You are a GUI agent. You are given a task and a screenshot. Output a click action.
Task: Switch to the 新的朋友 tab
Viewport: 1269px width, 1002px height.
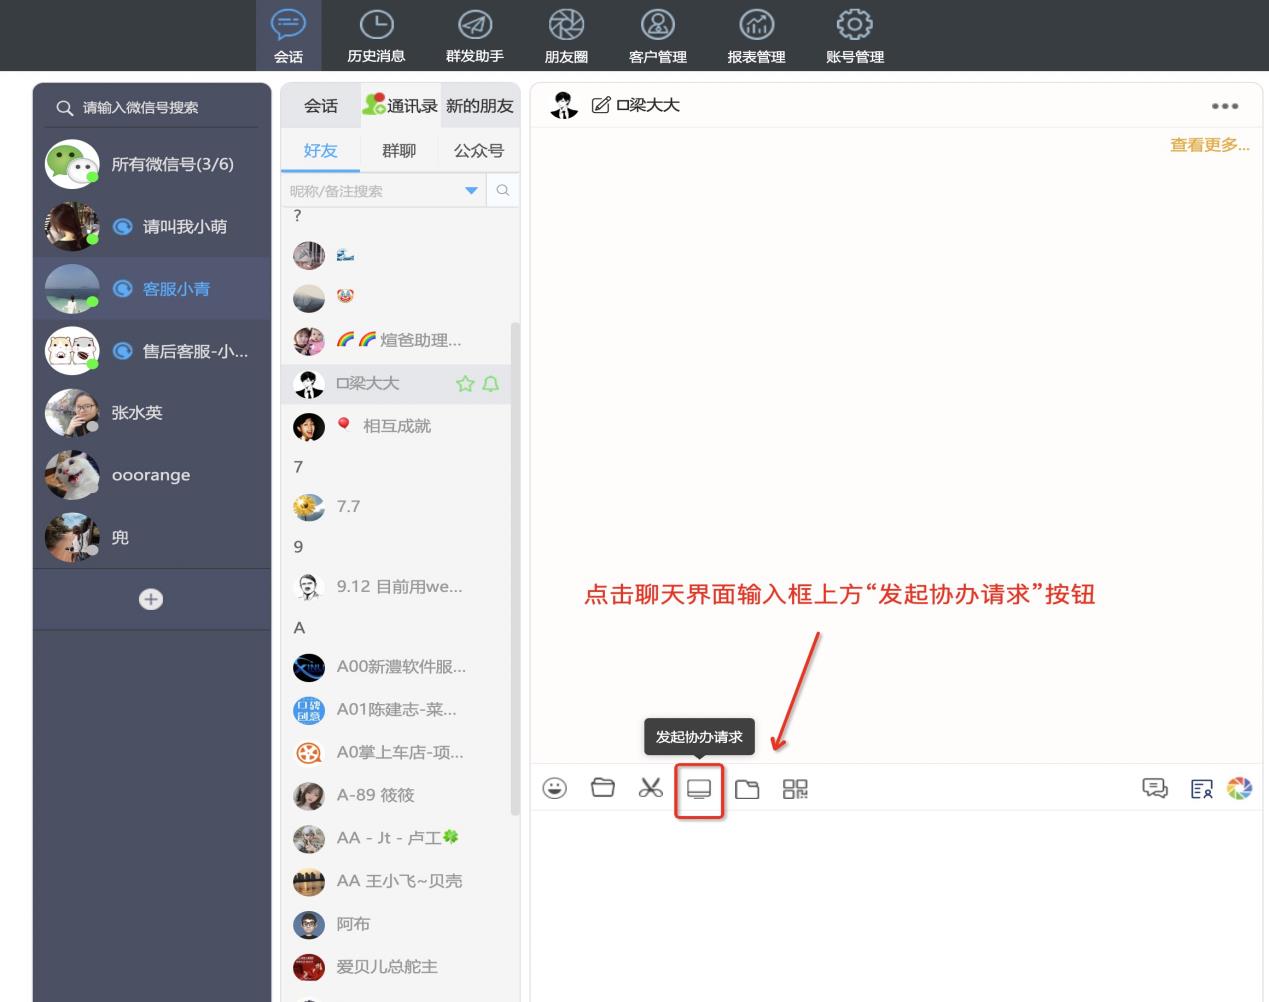tap(480, 106)
